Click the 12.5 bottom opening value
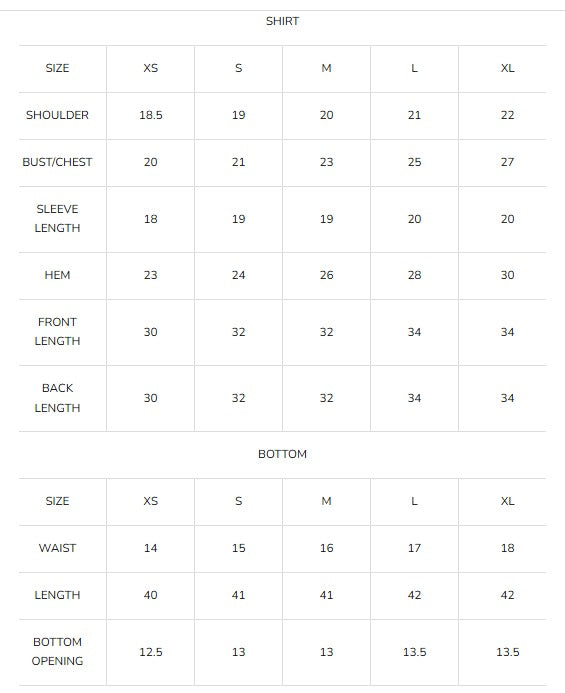The height and width of the screenshot is (693, 565). [150, 652]
